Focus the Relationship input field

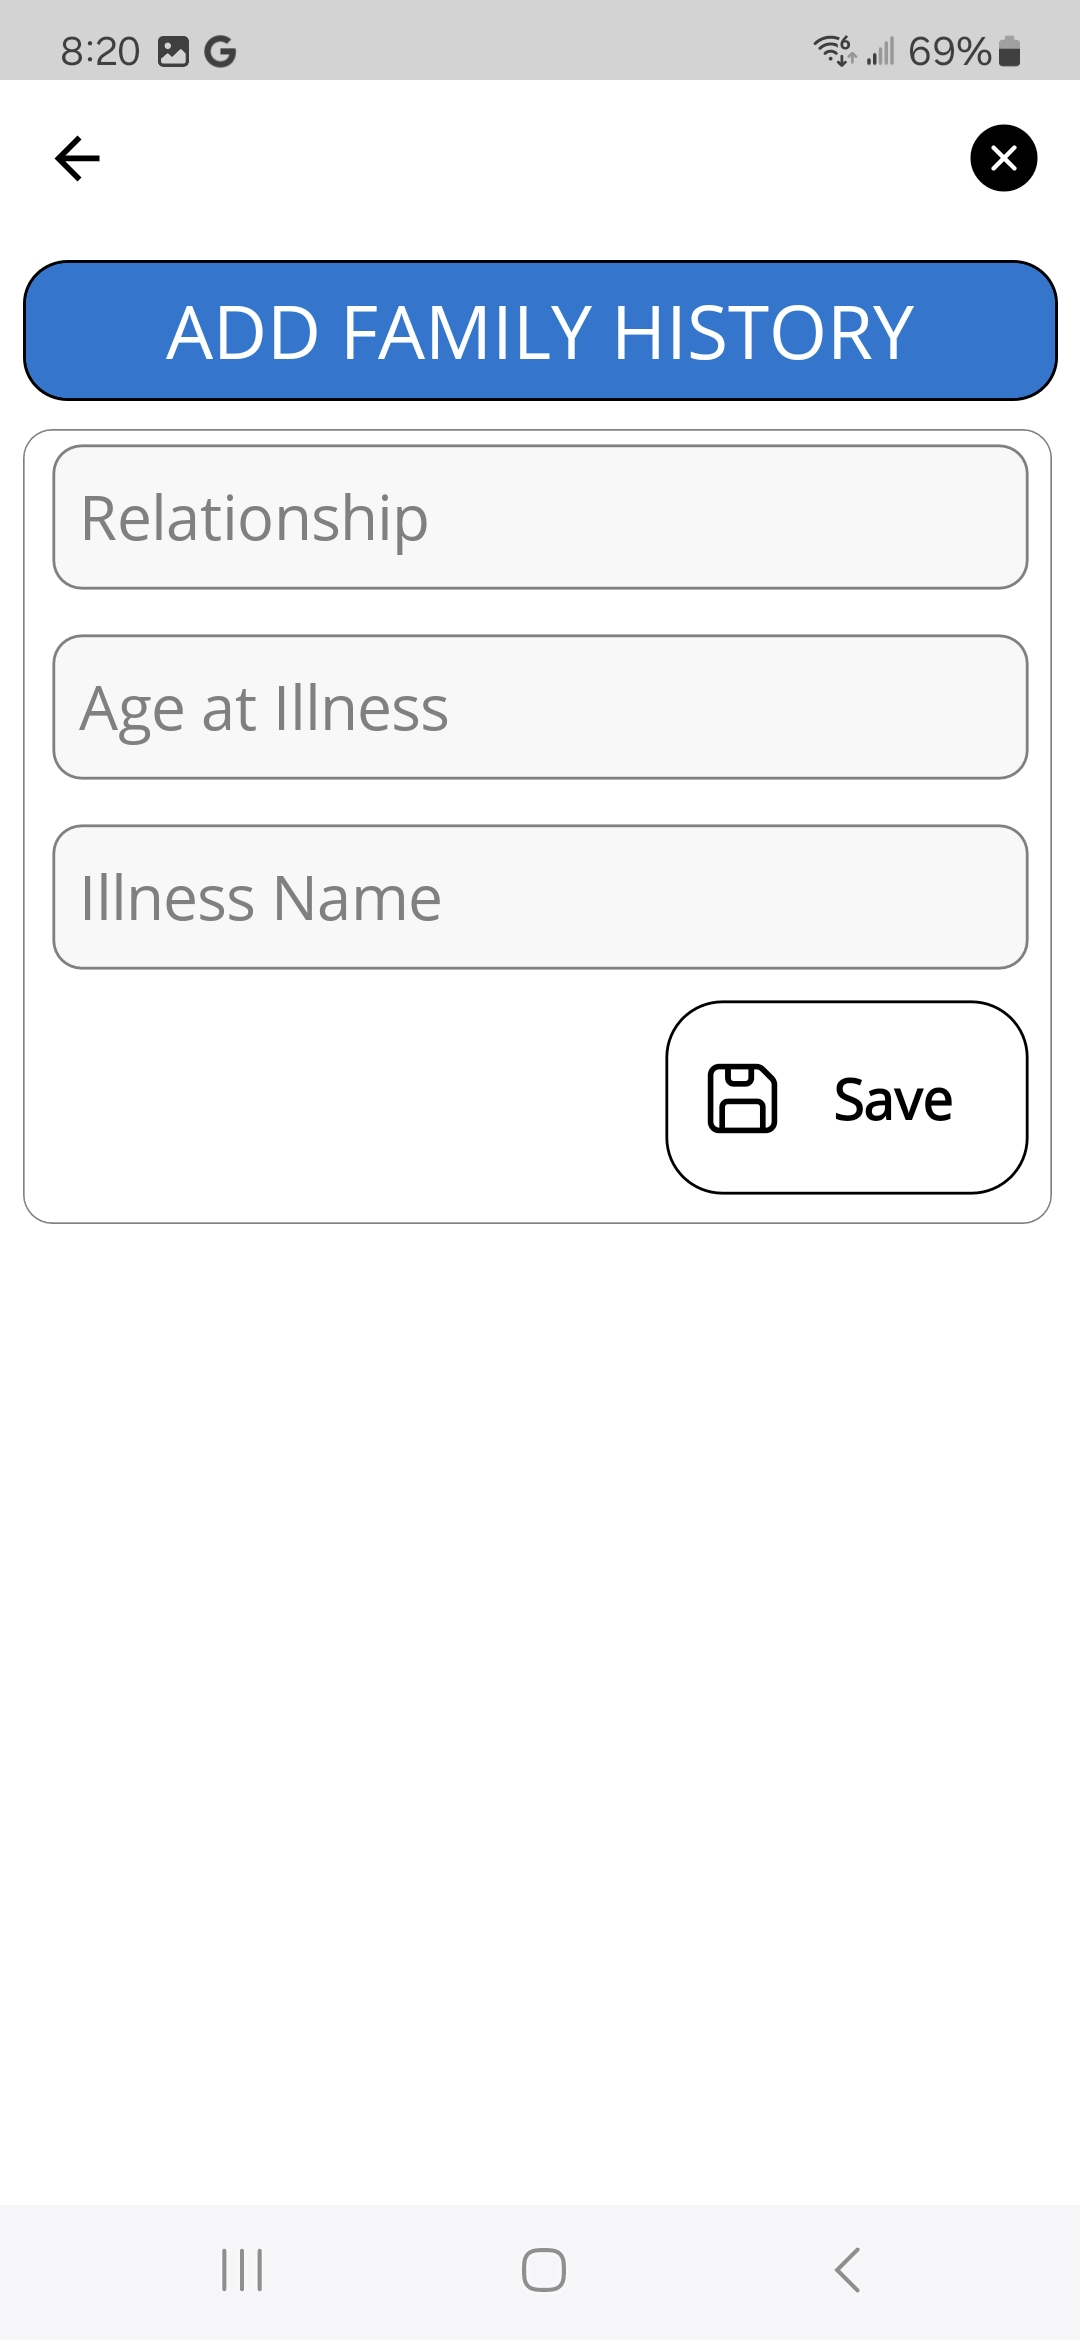(540, 517)
